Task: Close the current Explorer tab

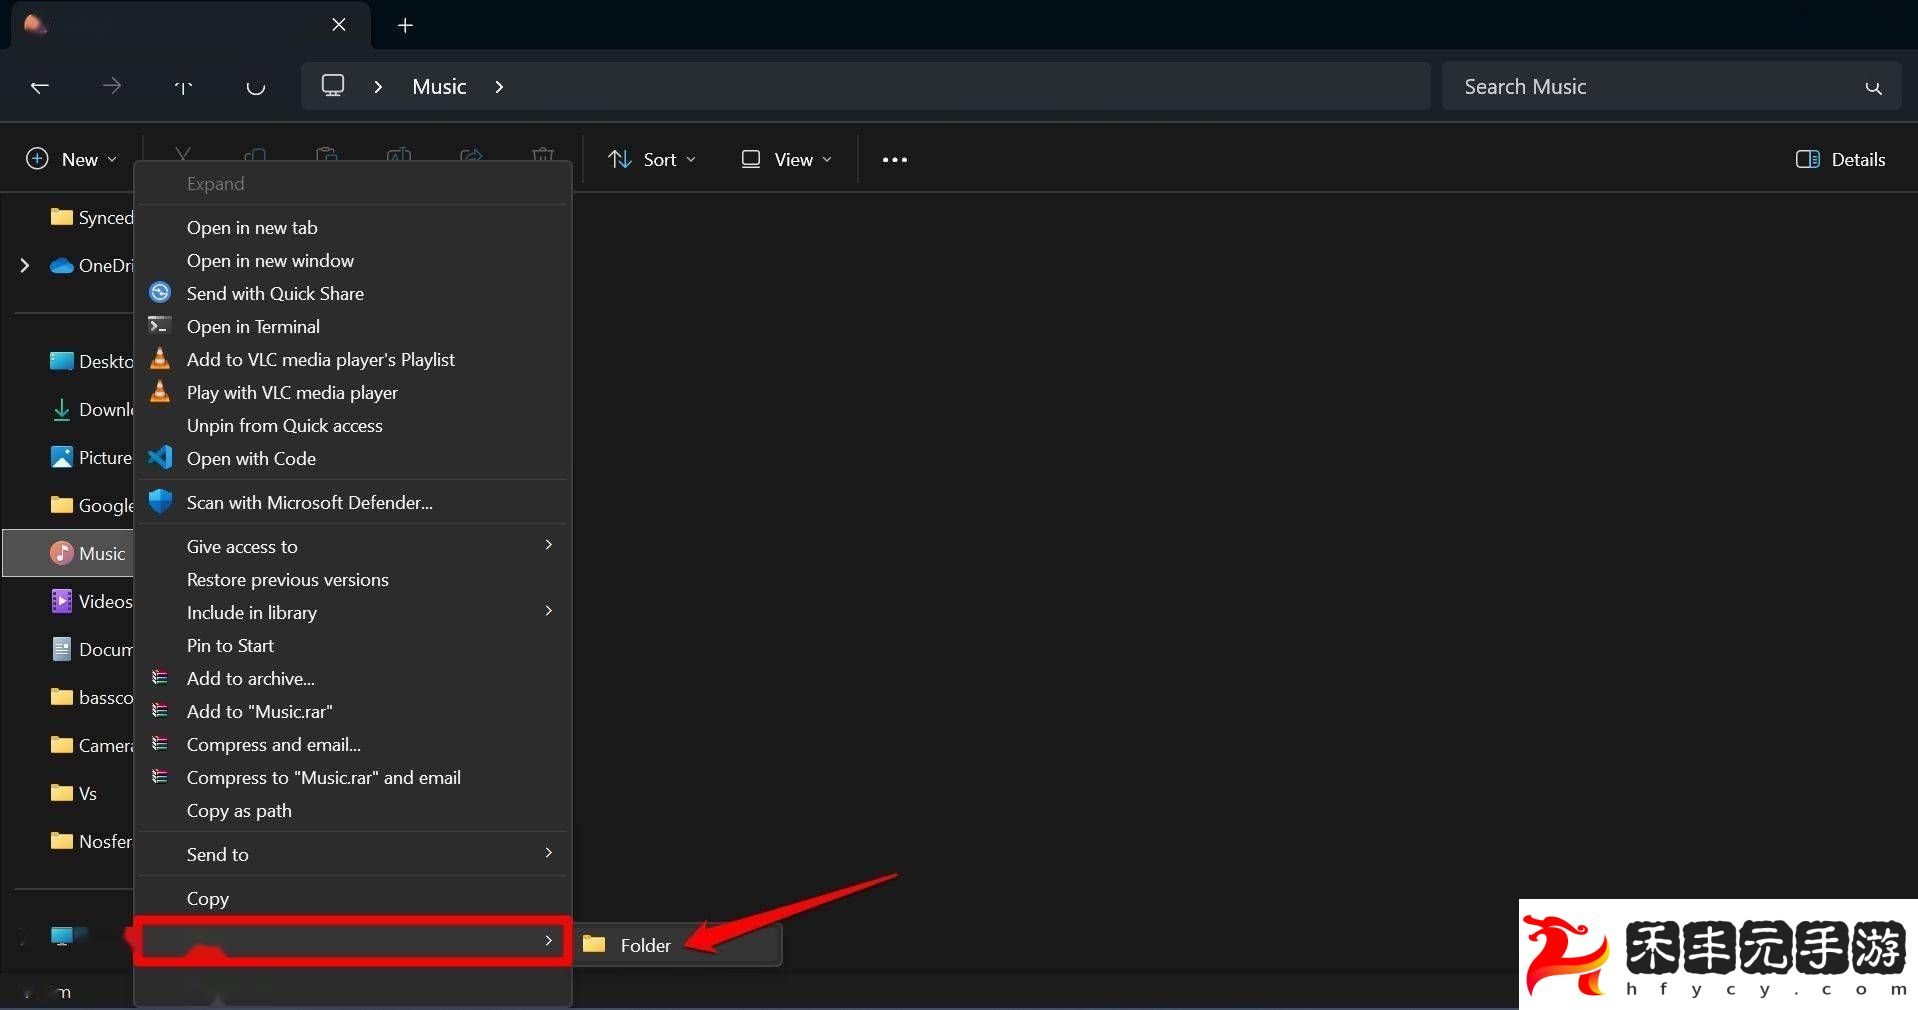Action: click(x=339, y=25)
